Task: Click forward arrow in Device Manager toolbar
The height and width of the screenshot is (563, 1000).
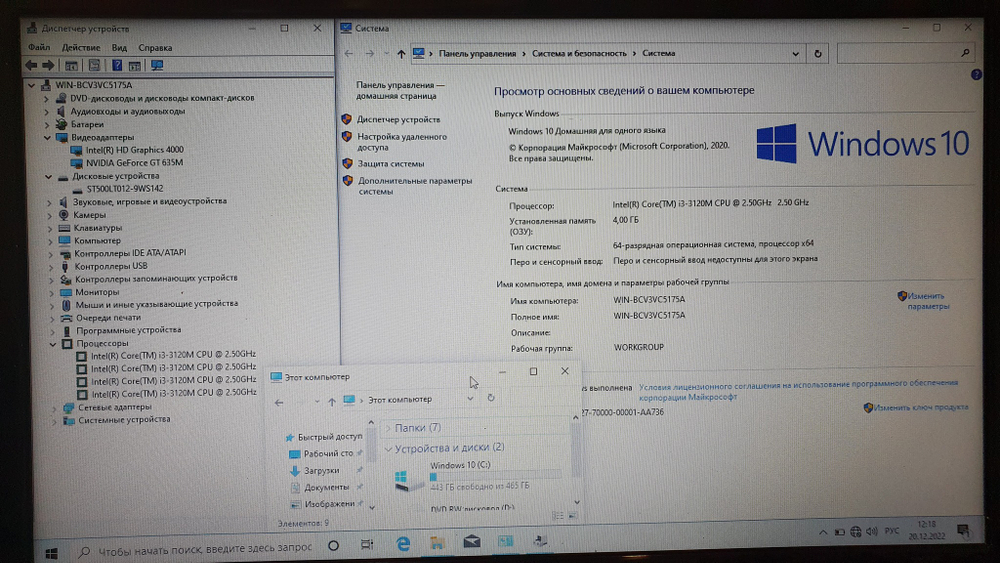Action: click(x=48, y=65)
